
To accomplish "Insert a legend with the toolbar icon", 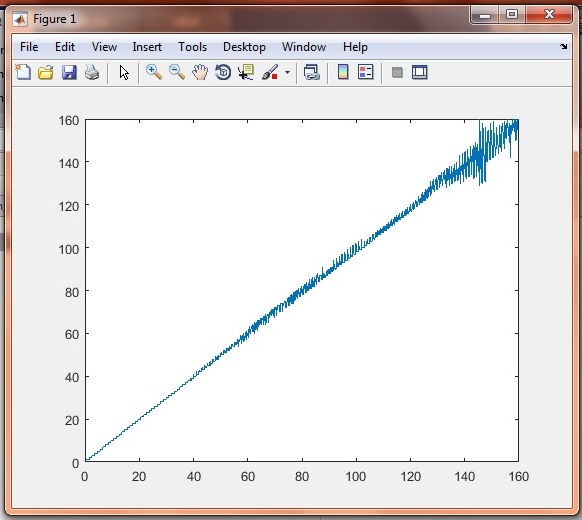I will point(366,72).
